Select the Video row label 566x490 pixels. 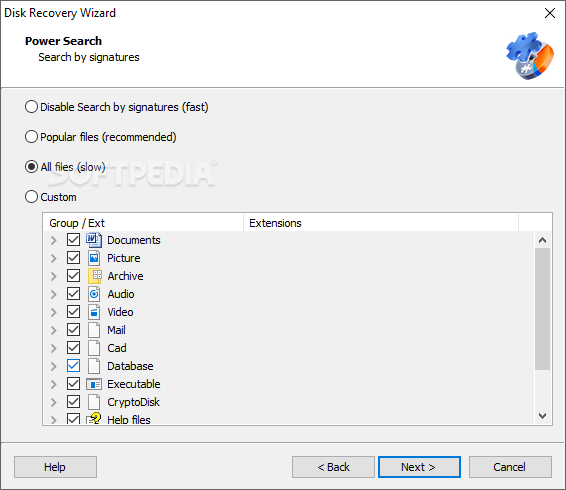coord(120,312)
